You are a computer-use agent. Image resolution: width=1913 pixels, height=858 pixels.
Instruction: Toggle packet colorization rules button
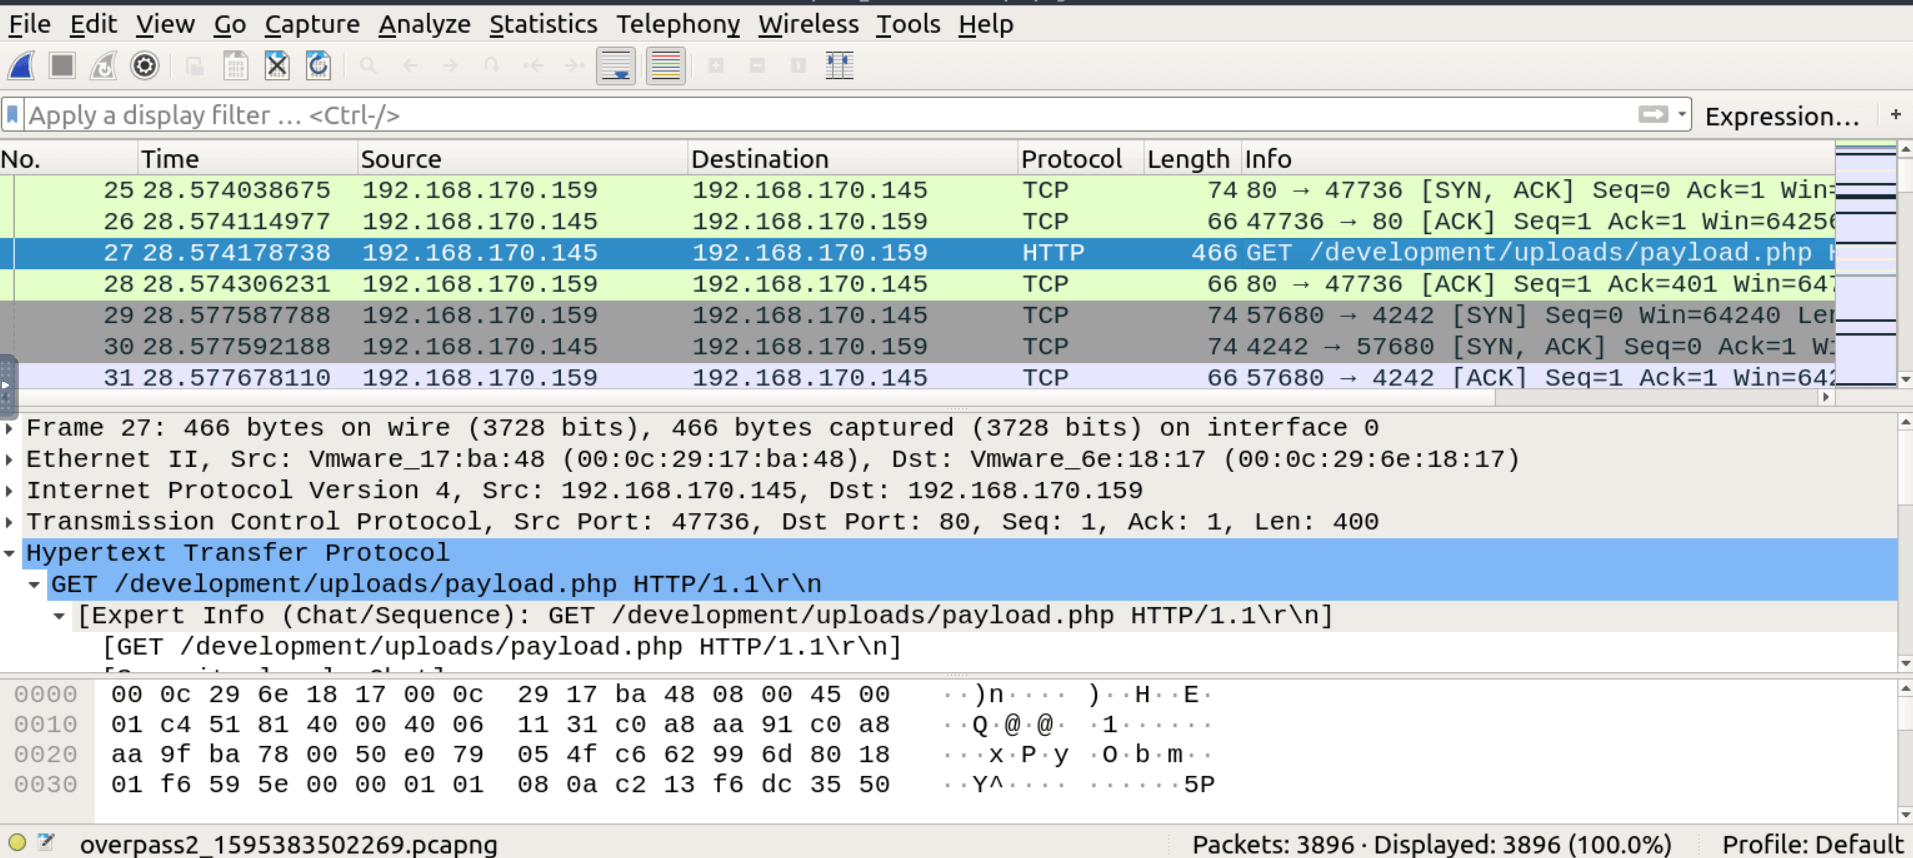[665, 66]
